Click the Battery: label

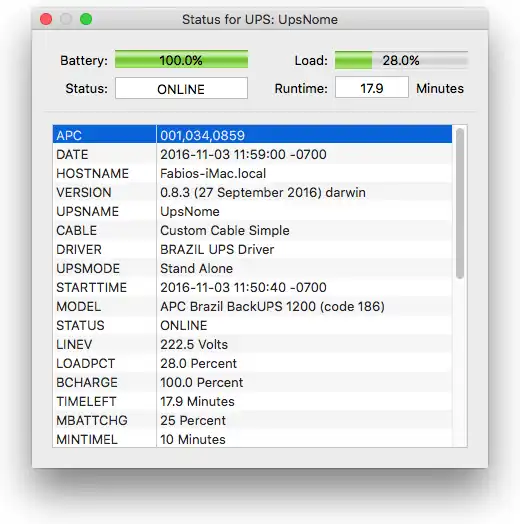tap(84, 60)
